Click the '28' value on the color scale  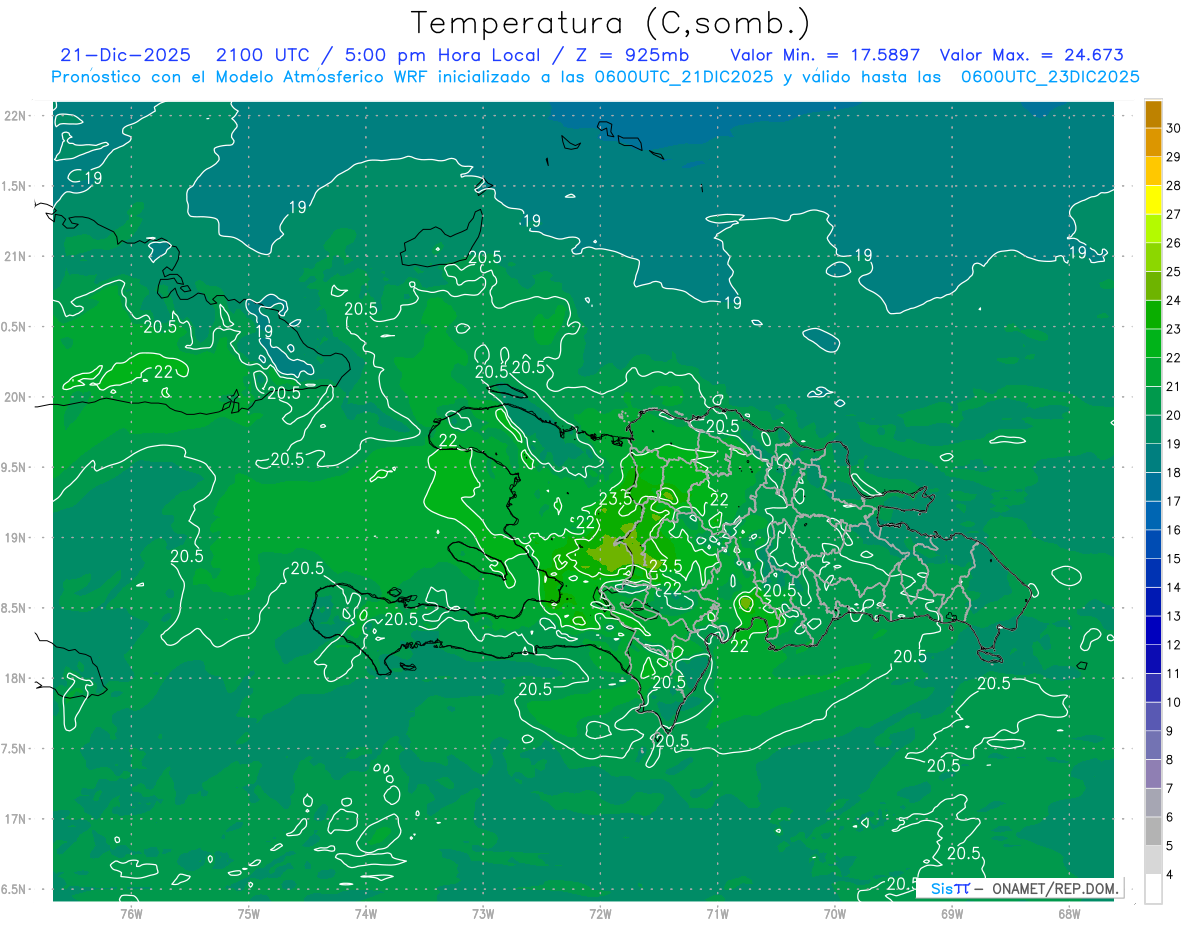pyautogui.click(x=1174, y=186)
